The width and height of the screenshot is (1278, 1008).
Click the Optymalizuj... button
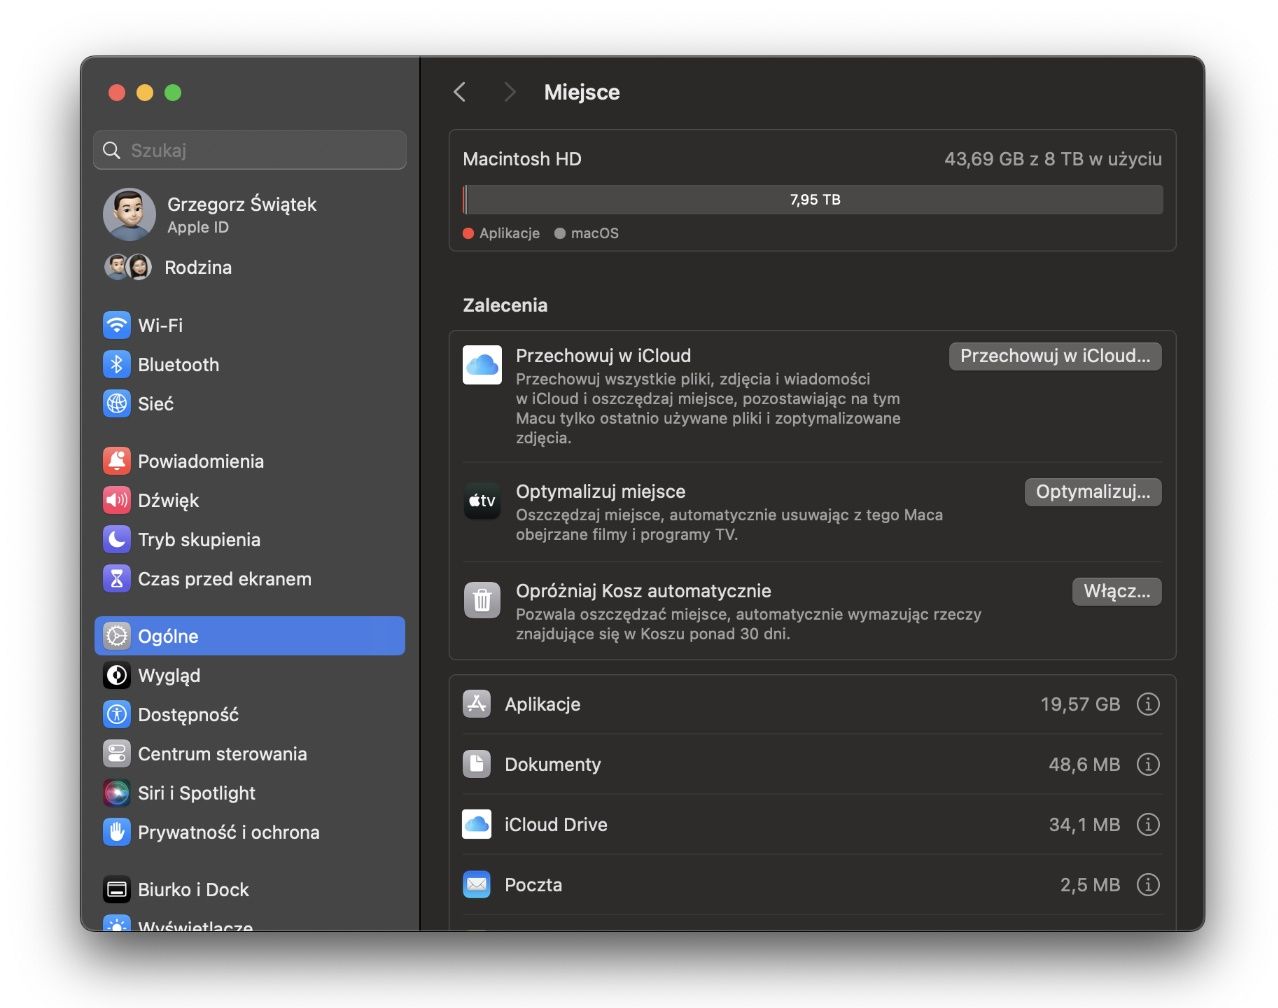coord(1093,492)
